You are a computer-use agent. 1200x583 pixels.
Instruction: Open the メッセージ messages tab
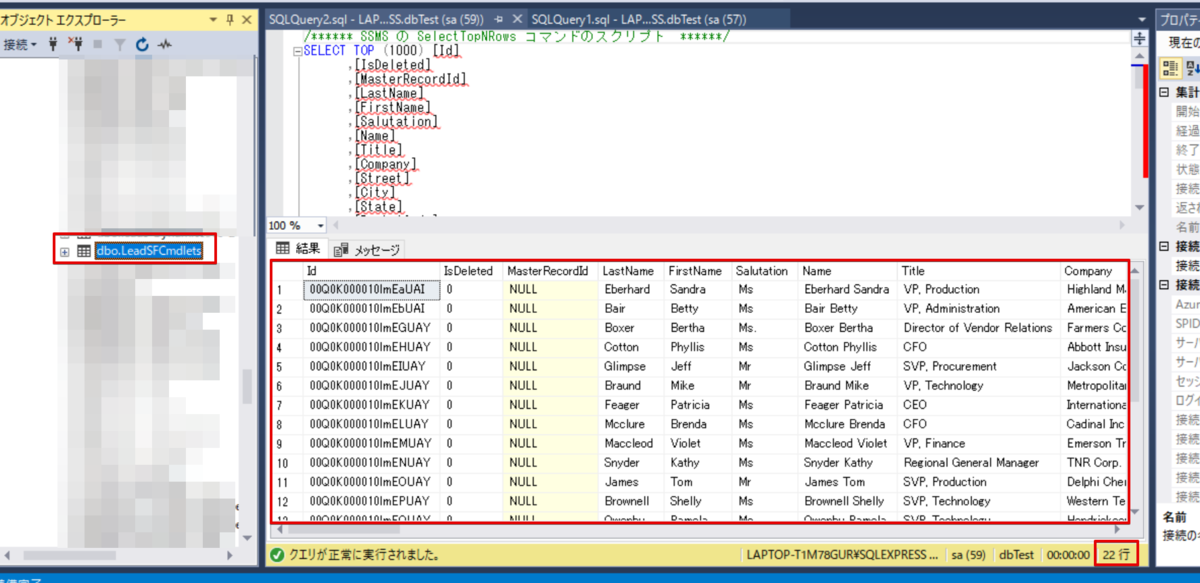367,249
